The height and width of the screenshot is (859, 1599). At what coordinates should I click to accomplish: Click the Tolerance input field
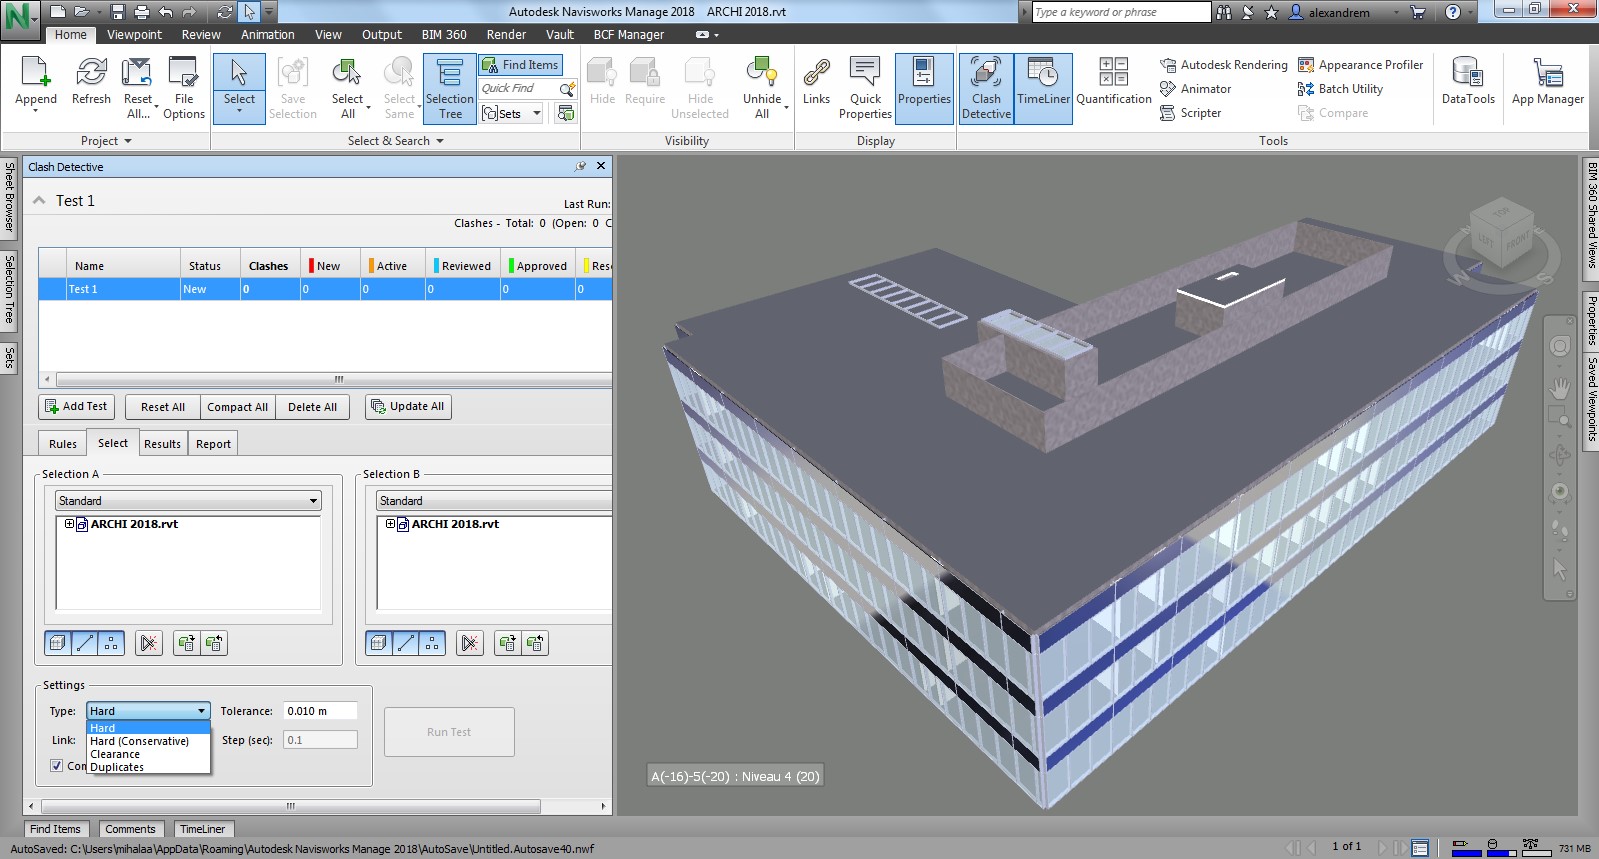(x=319, y=711)
